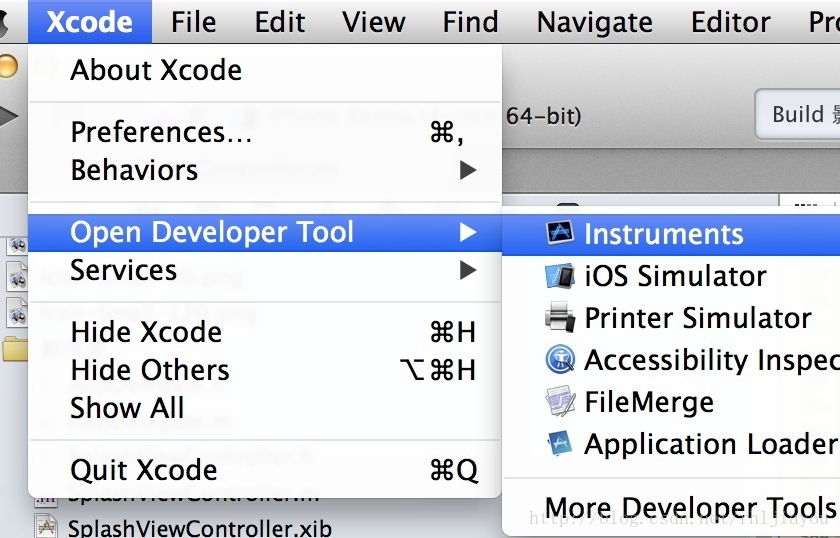
Task: Select About Xcode
Action: (x=156, y=70)
